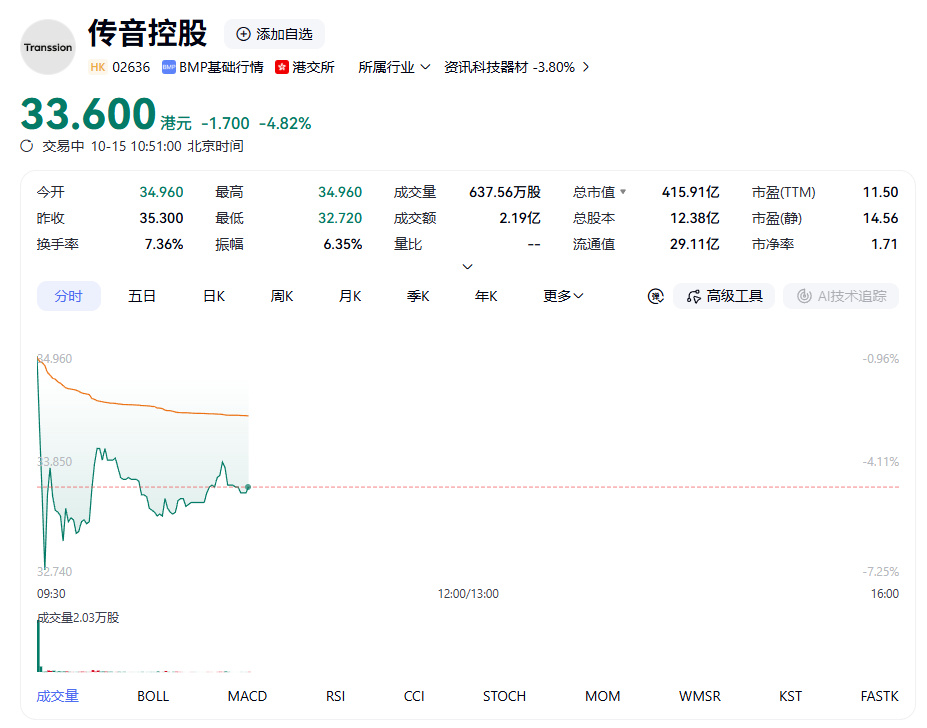
Task: Select the CCI indicator
Action: (x=414, y=696)
